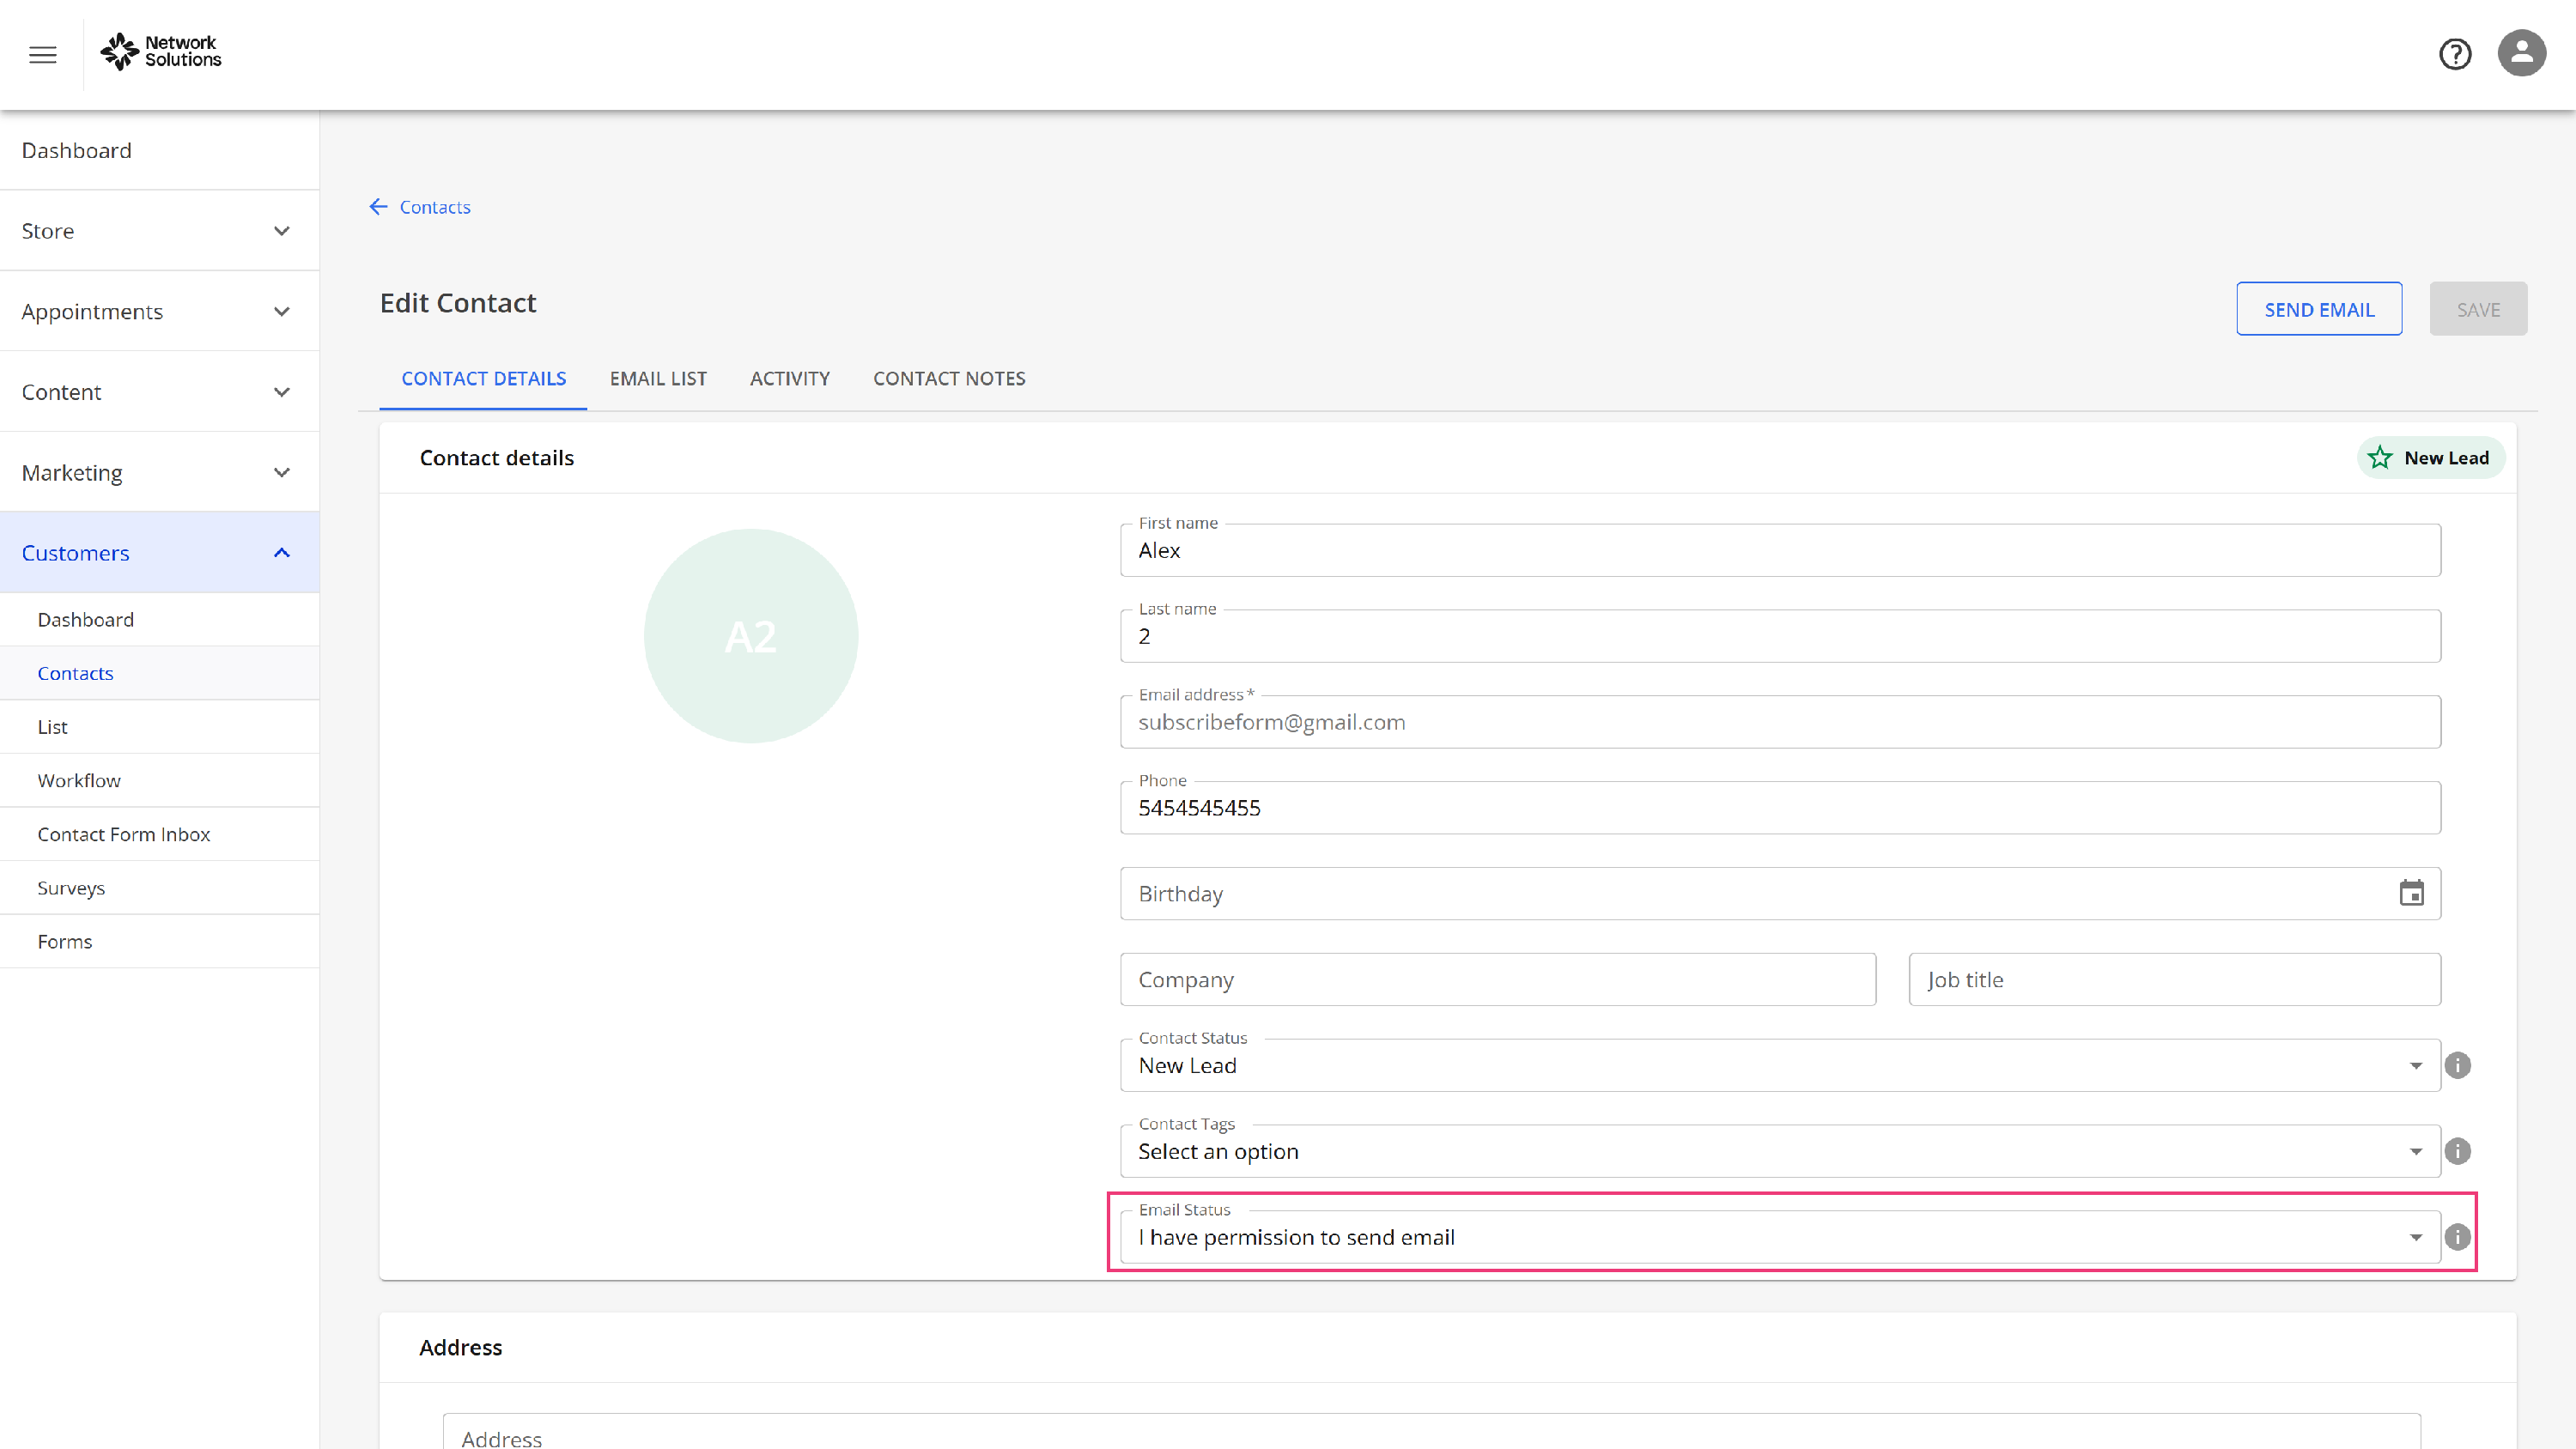Show info for Contact Status
2576x1449 pixels.
2458,1065
